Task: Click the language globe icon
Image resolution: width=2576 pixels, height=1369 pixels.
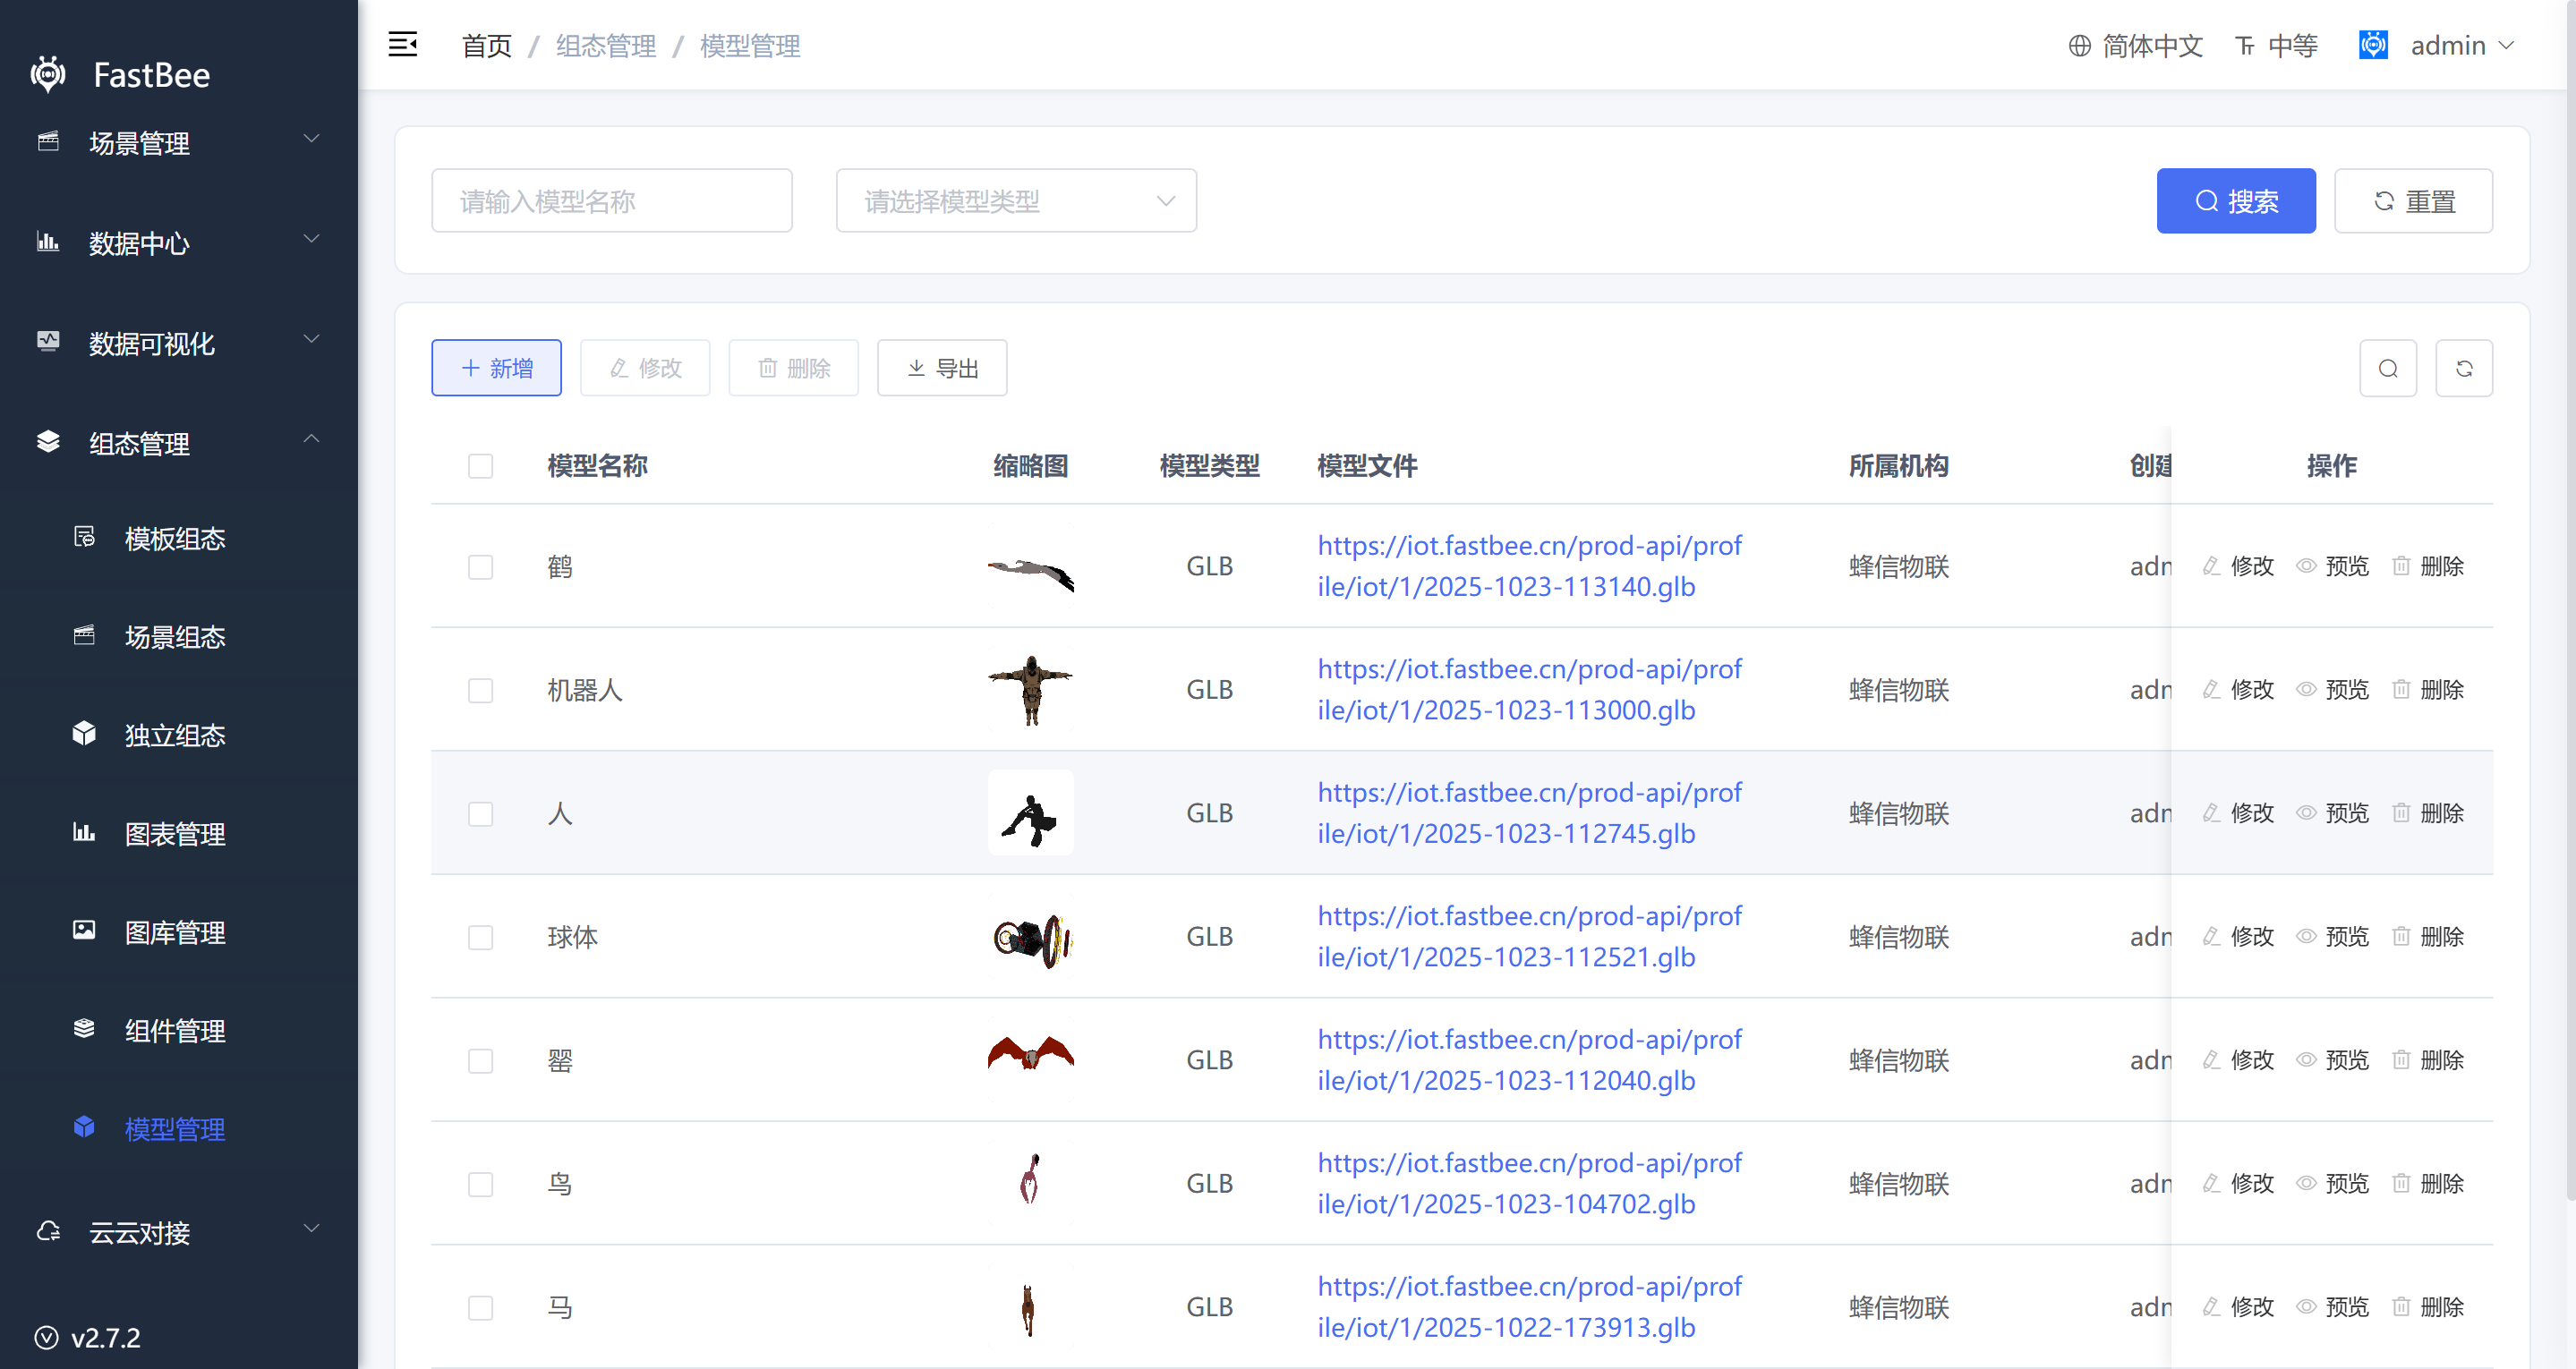Action: [2079, 46]
